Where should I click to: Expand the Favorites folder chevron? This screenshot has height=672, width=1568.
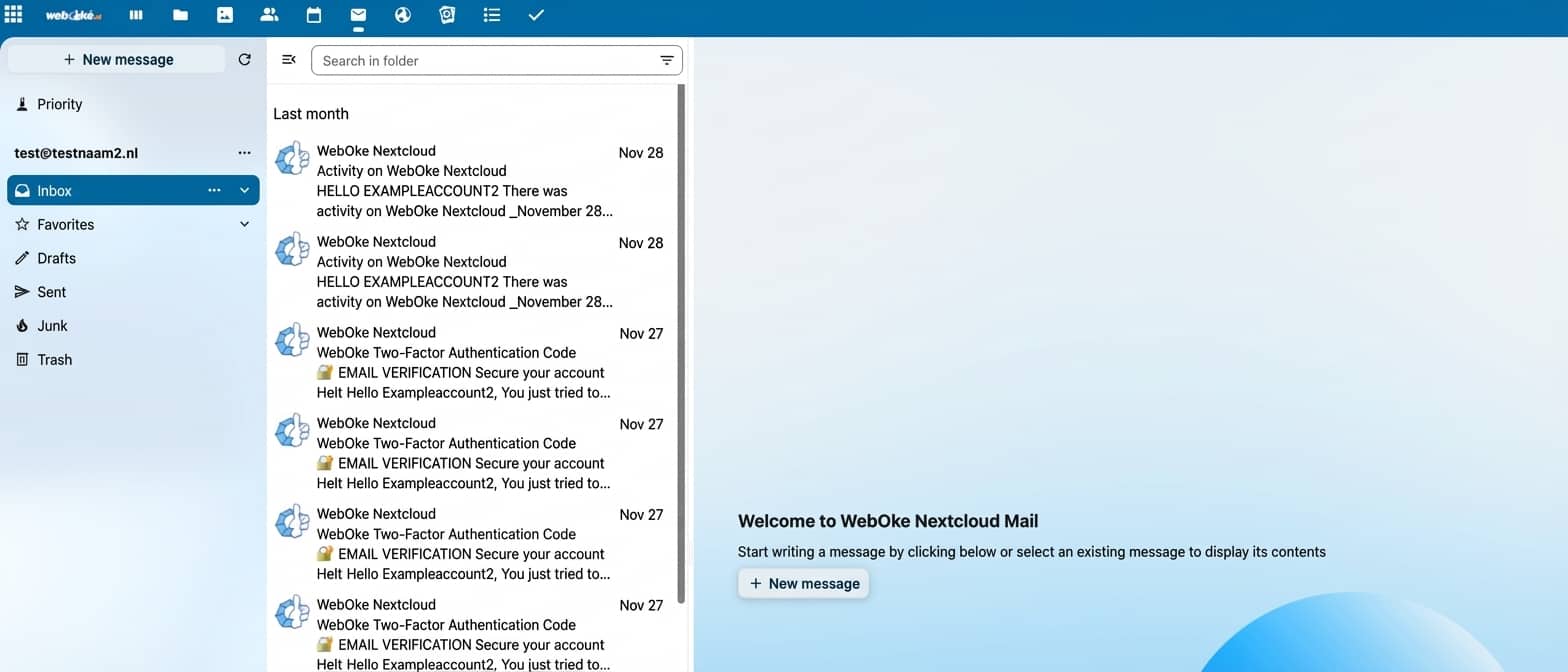245,225
